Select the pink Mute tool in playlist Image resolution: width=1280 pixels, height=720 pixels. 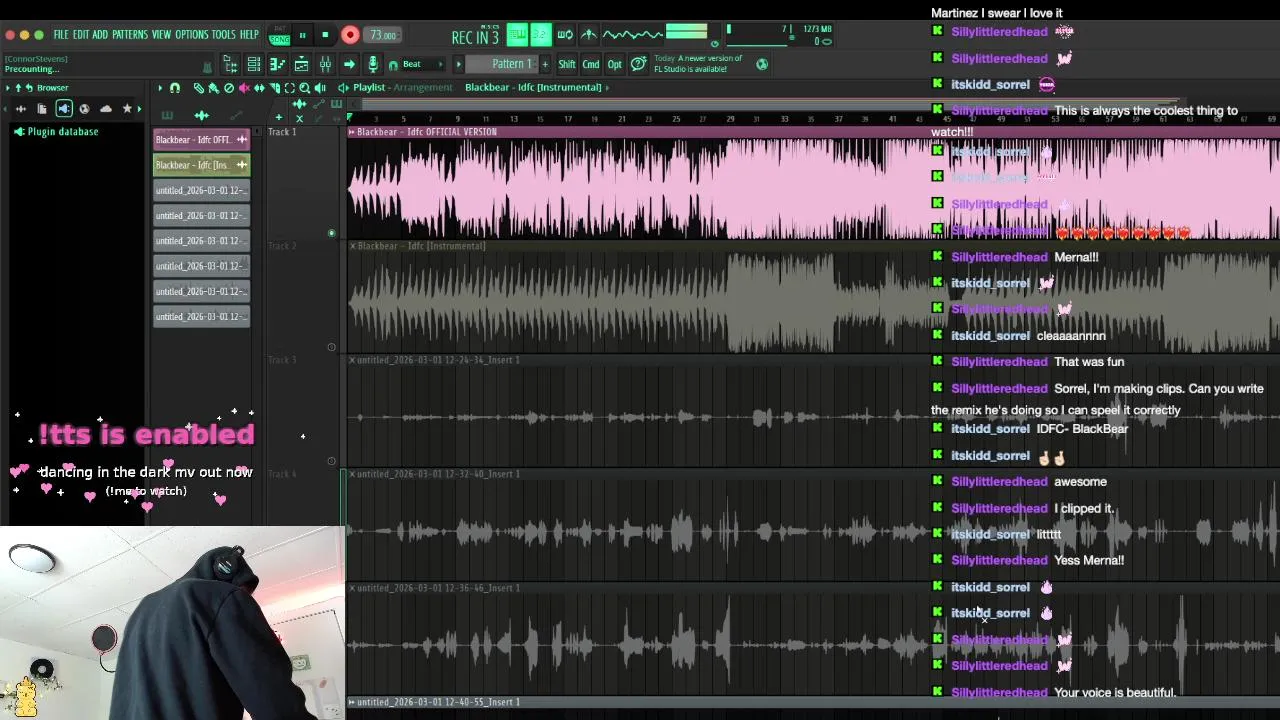tap(244, 87)
